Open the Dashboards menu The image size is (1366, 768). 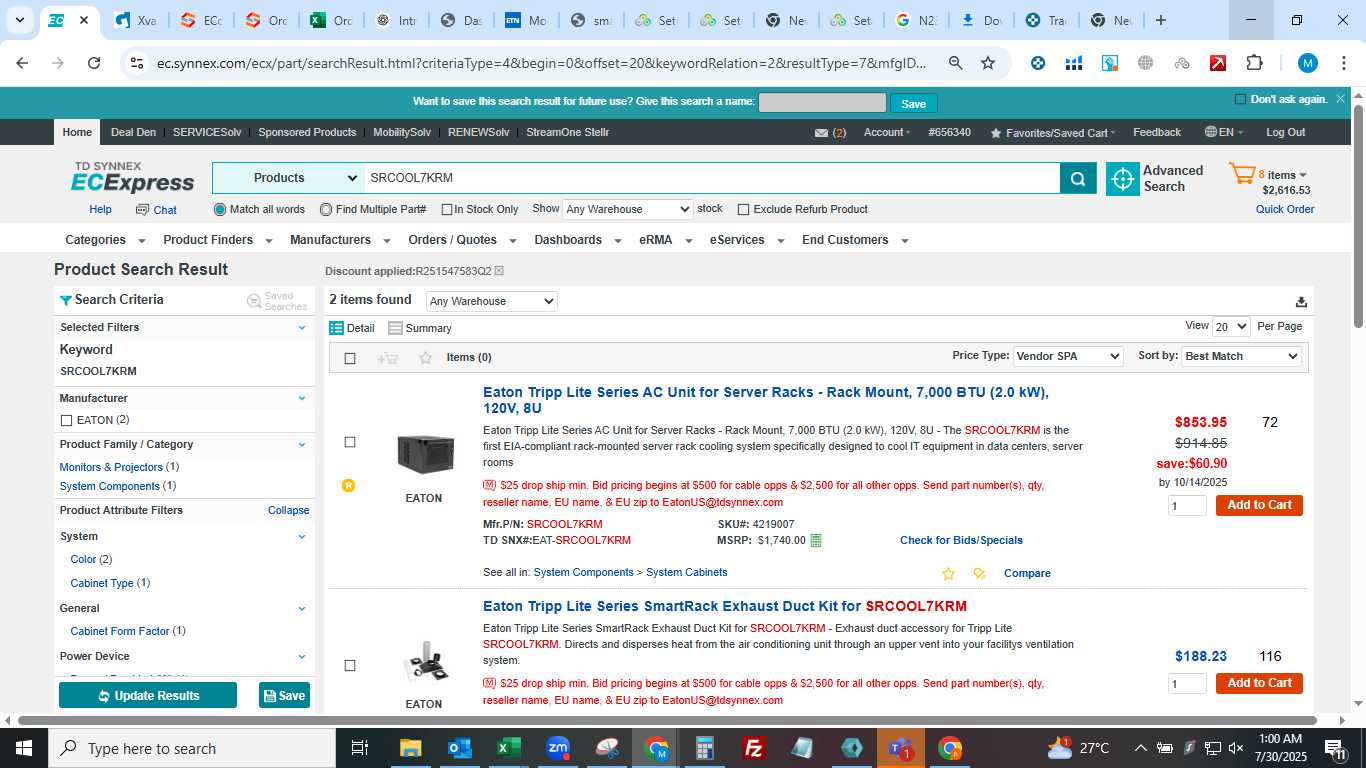pyautogui.click(x=578, y=240)
